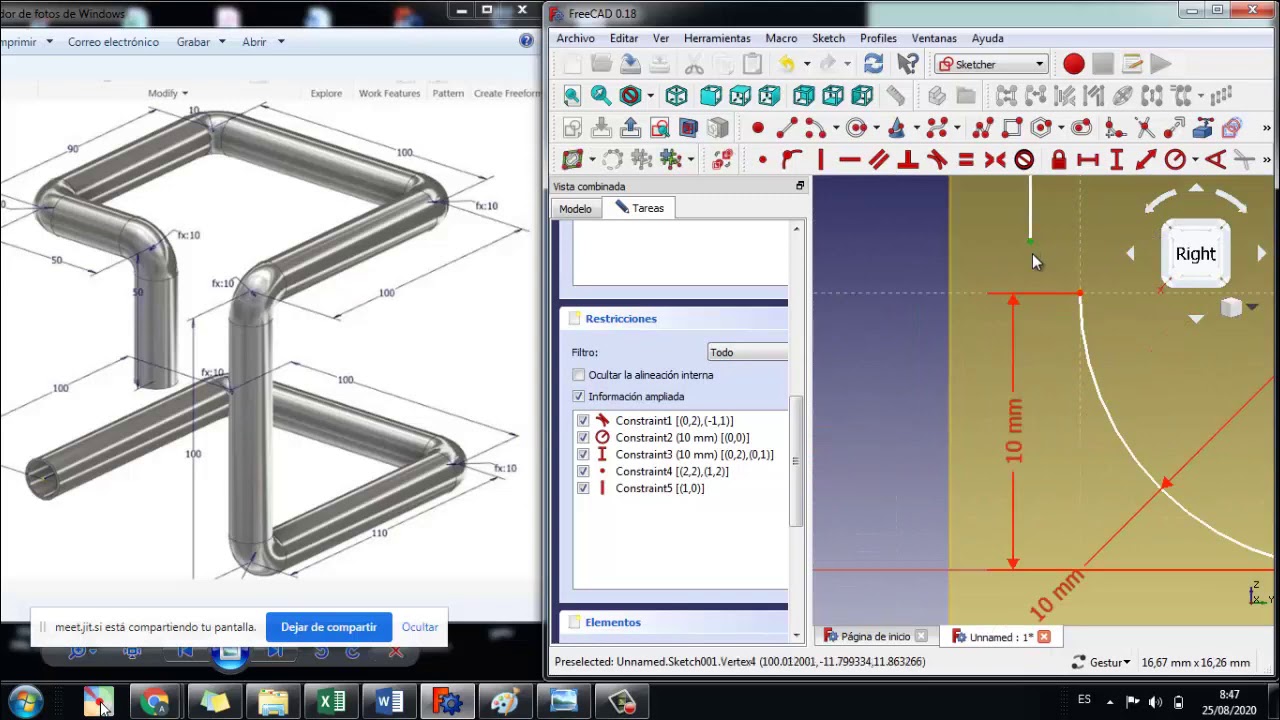Click the red macro record button
This screenshot has height=720, width=1280.
click(x=1073, y=64)
